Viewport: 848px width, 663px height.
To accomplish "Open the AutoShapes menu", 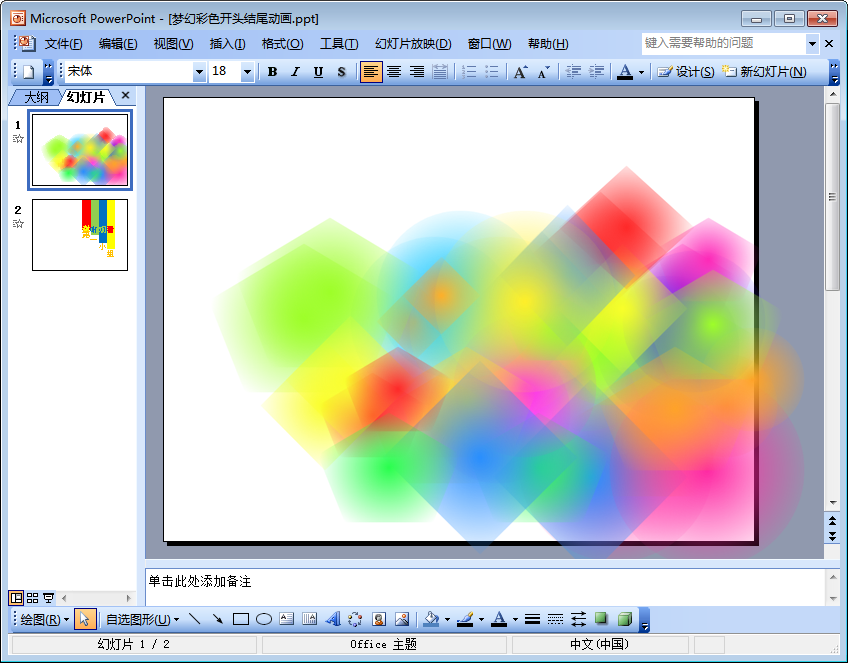I will click(142, 619).
